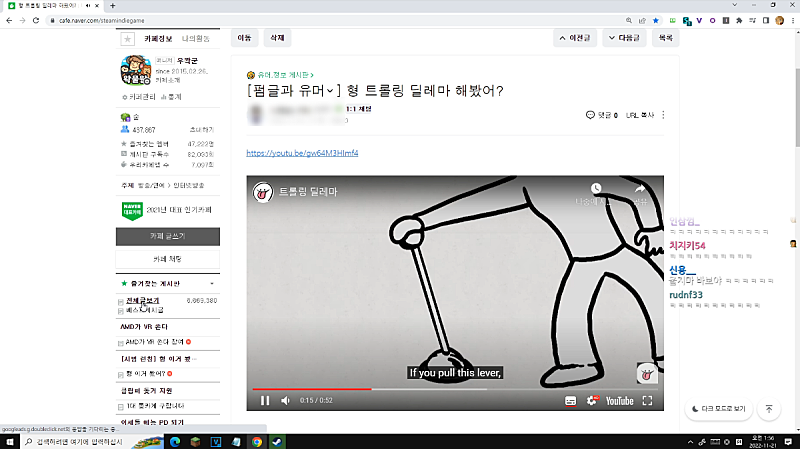Open Microsoft Edge from the taskbar
800x449 pixels.
175,442
